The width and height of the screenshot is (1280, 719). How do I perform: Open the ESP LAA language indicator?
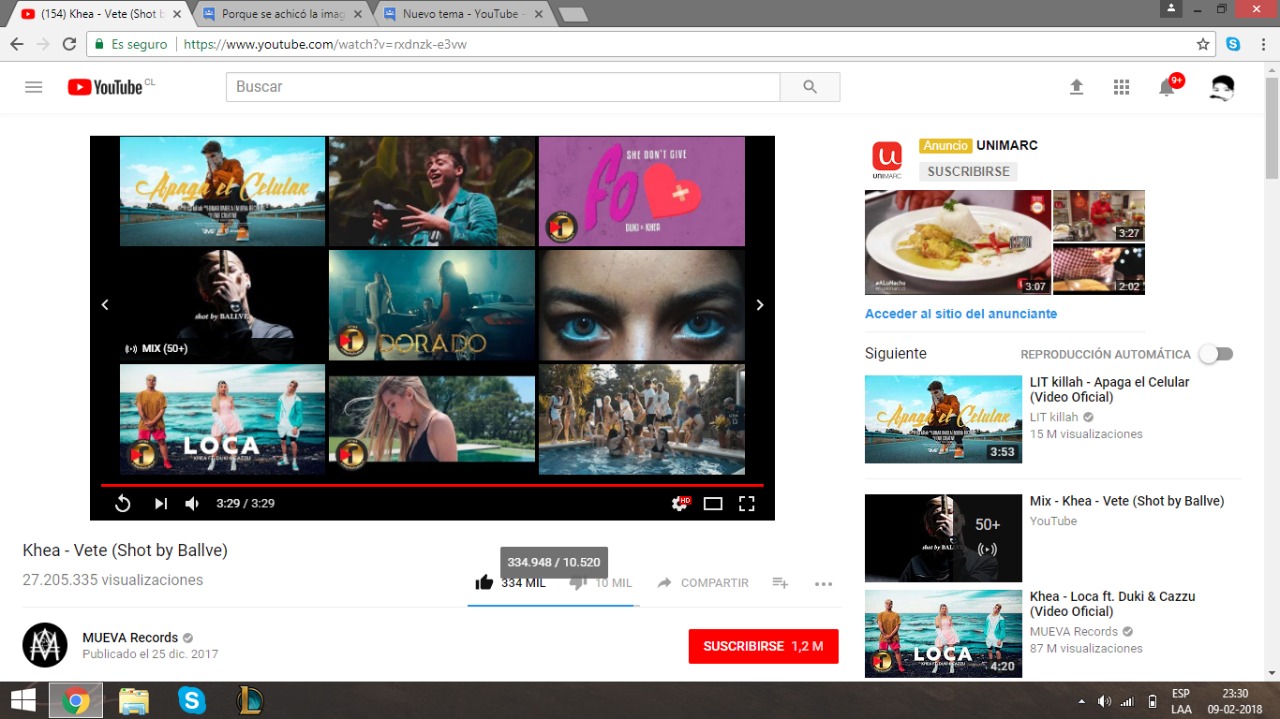point(1181,701)
